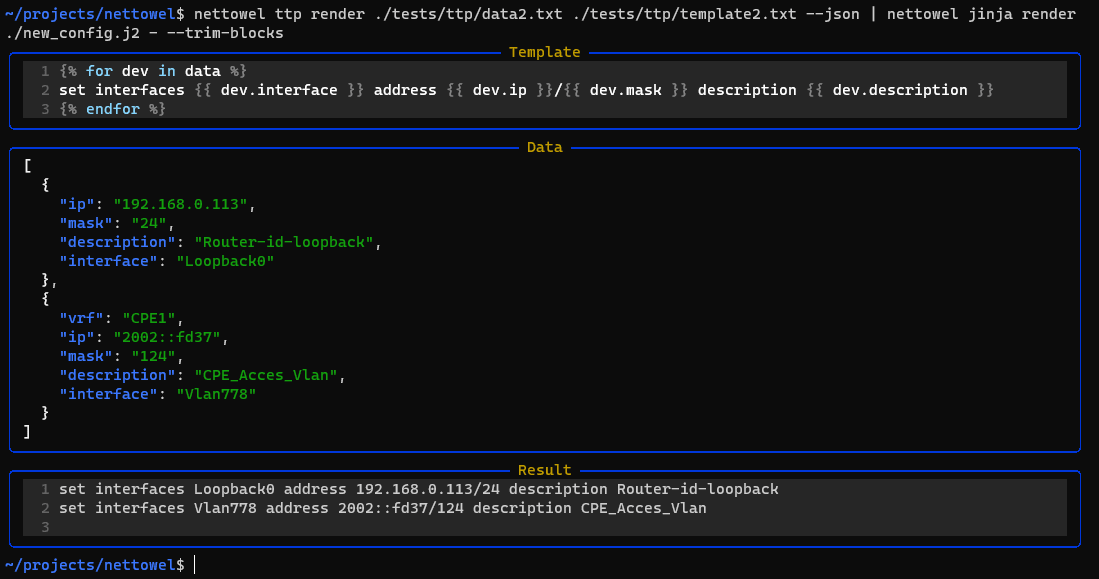Click "./tests/ttp/data2.txt" in the command

tap(468, 14)
